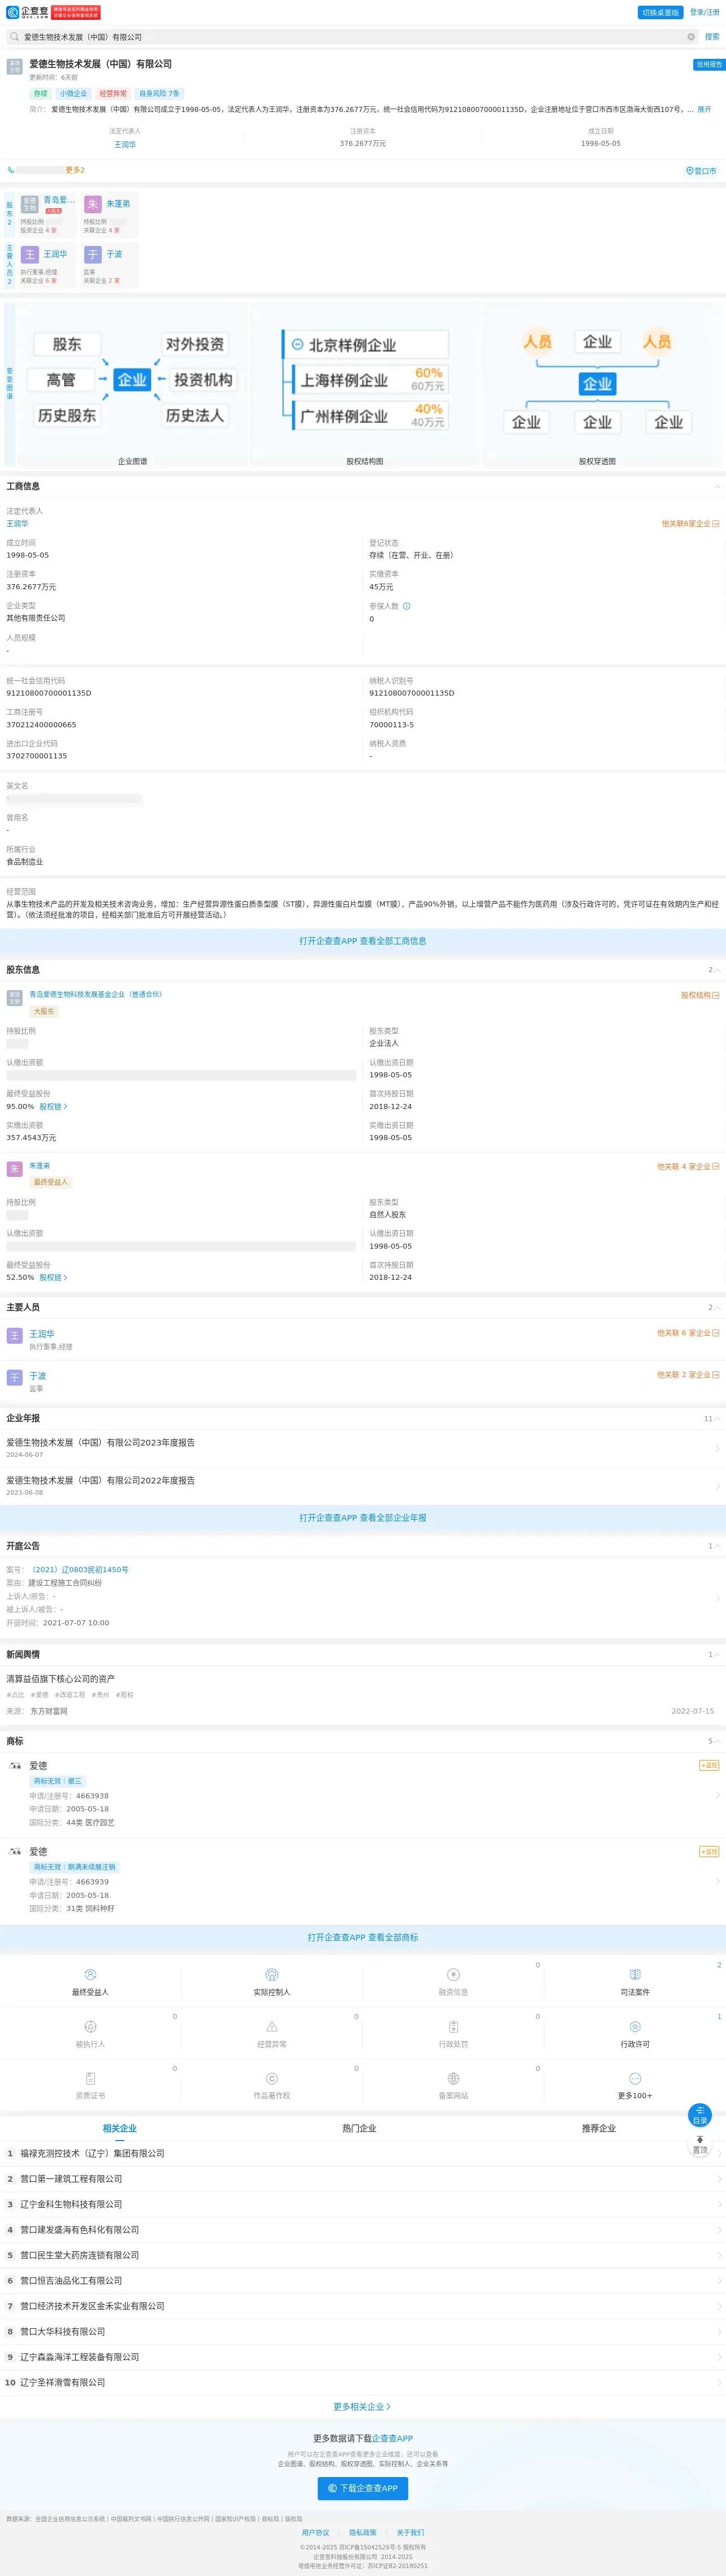Open 资质证书 icon tile
The image size is (726, 2576).
[90, 2086]
